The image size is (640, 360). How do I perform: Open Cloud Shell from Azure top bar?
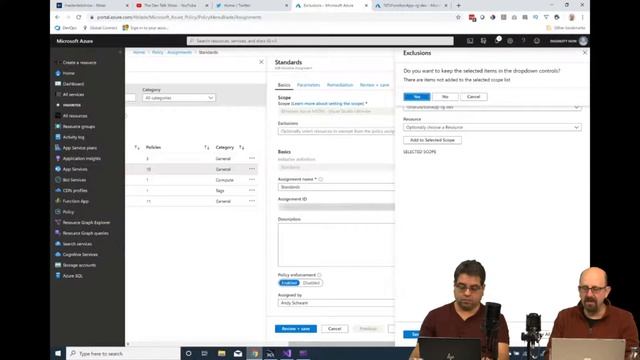point(470,41)
